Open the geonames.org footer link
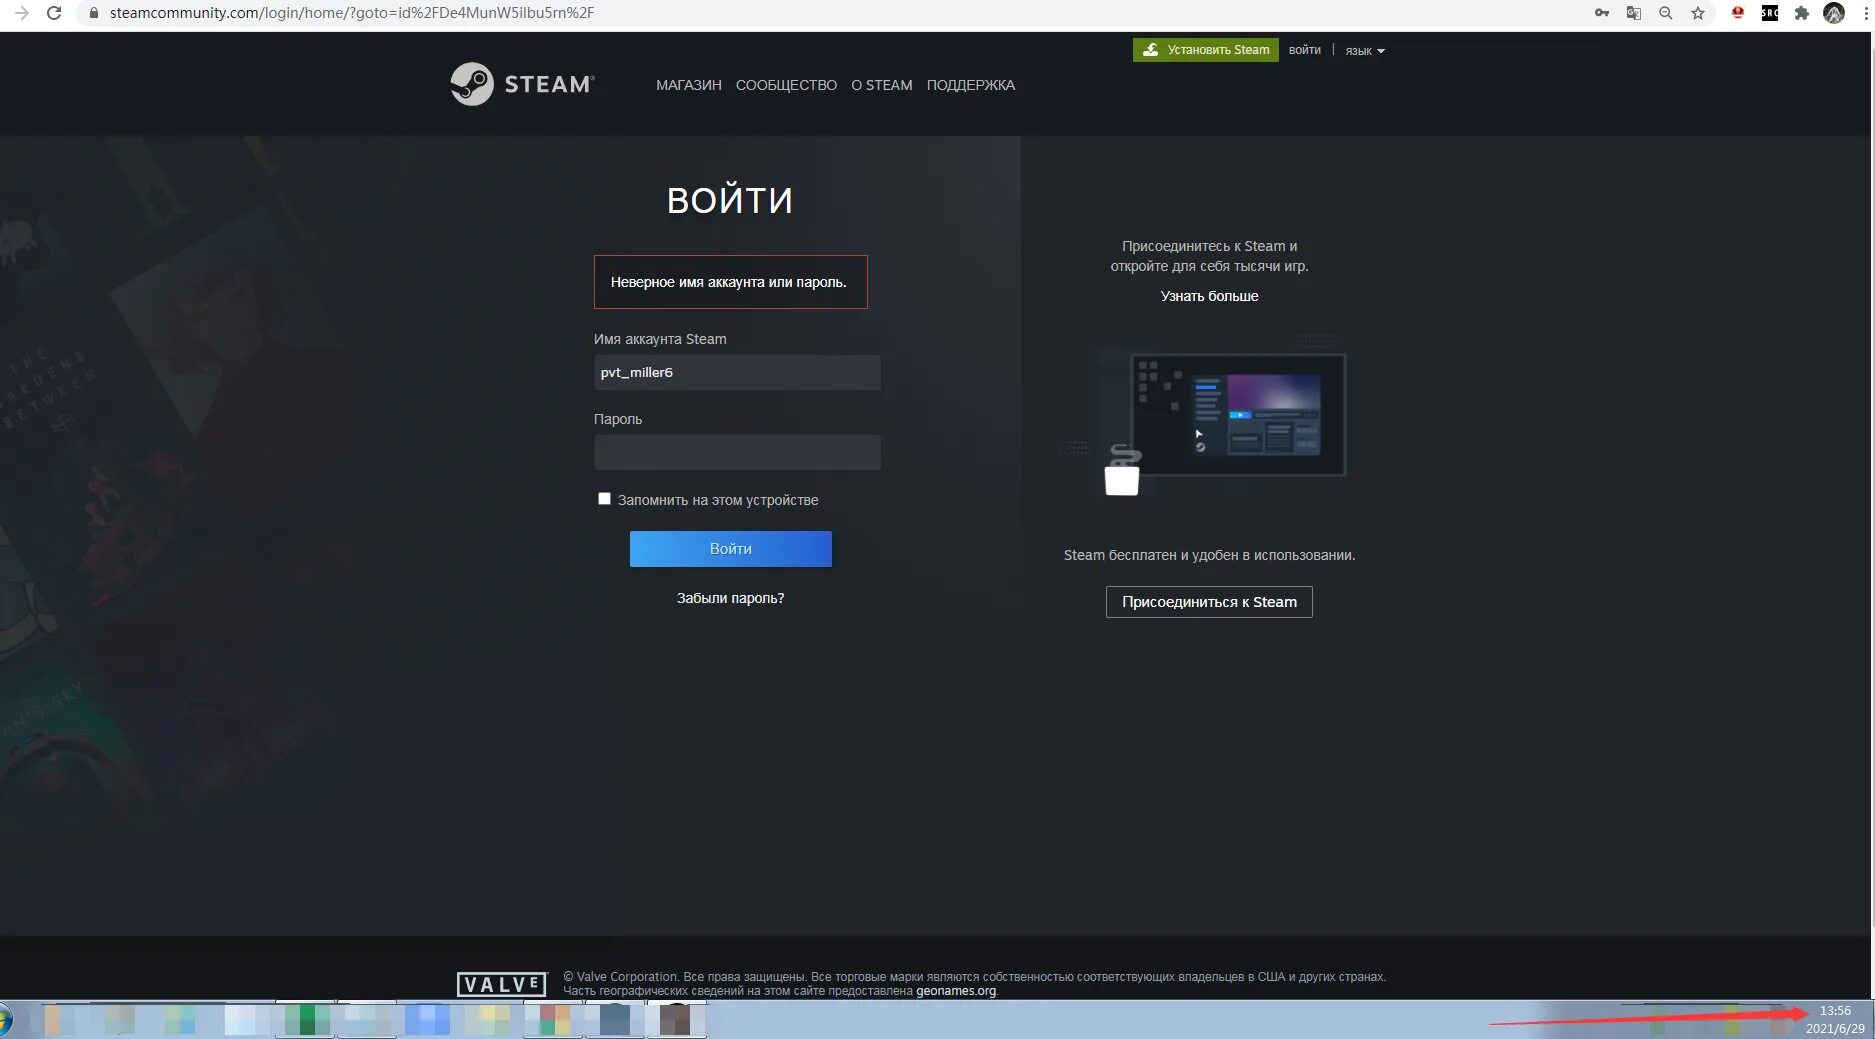 956,991
